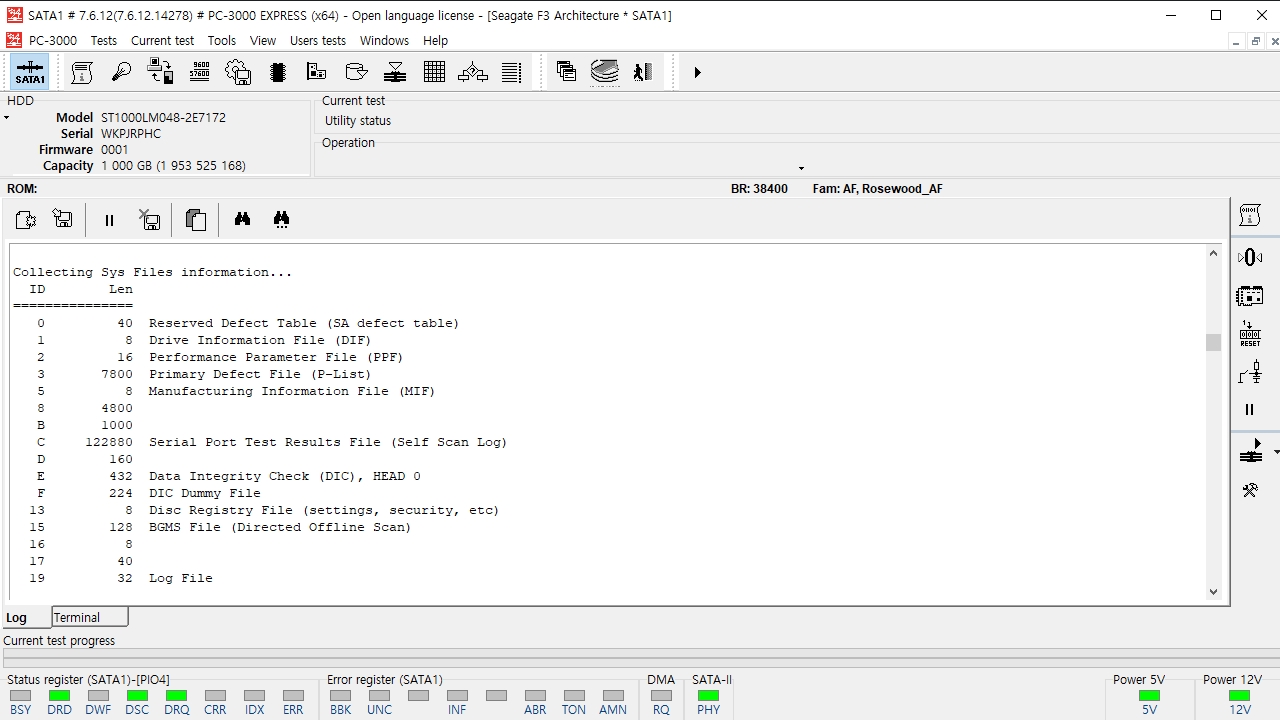Expand the right sidebar play icon dropdown arrow
1280x720 pixels.
tap(1276, 452)
